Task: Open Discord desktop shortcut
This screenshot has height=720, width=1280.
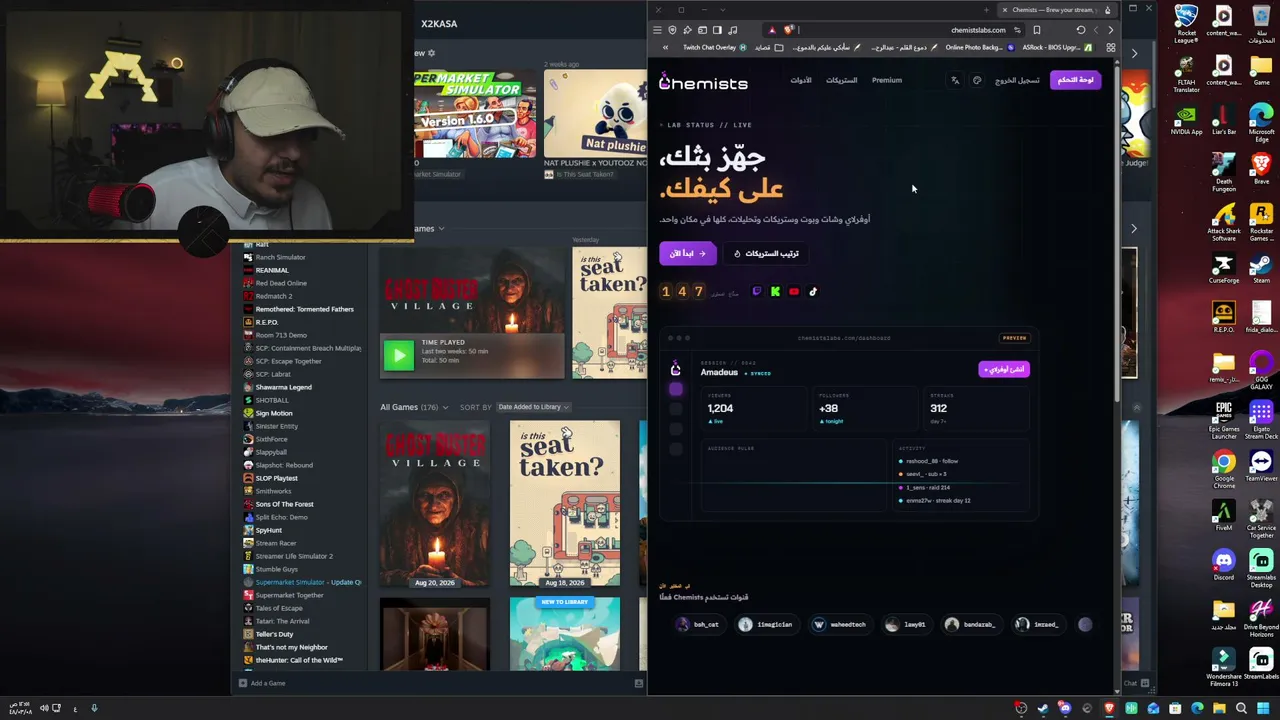Action: [x=1224, y=565]
